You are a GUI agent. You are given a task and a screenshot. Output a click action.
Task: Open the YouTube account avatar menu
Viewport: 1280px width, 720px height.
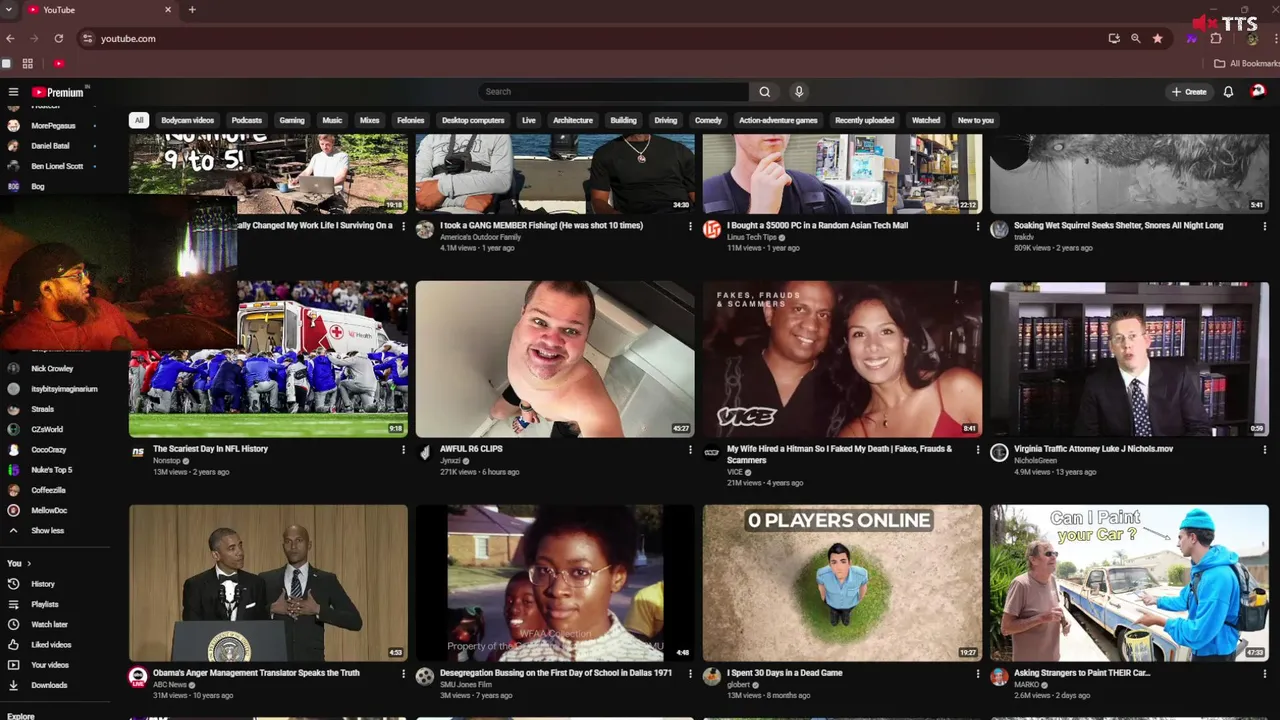tap(1258, 91)
